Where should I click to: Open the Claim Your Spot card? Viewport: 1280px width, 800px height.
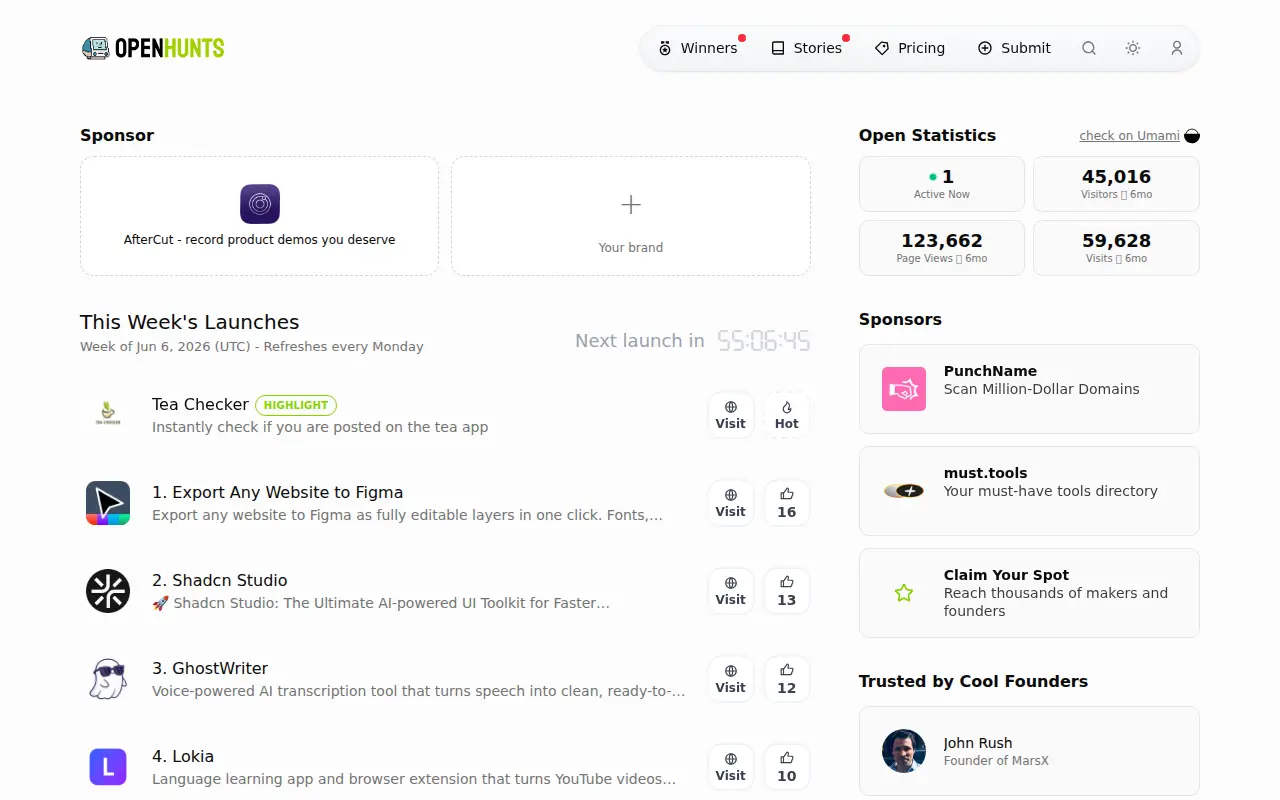pos(1029,593)
